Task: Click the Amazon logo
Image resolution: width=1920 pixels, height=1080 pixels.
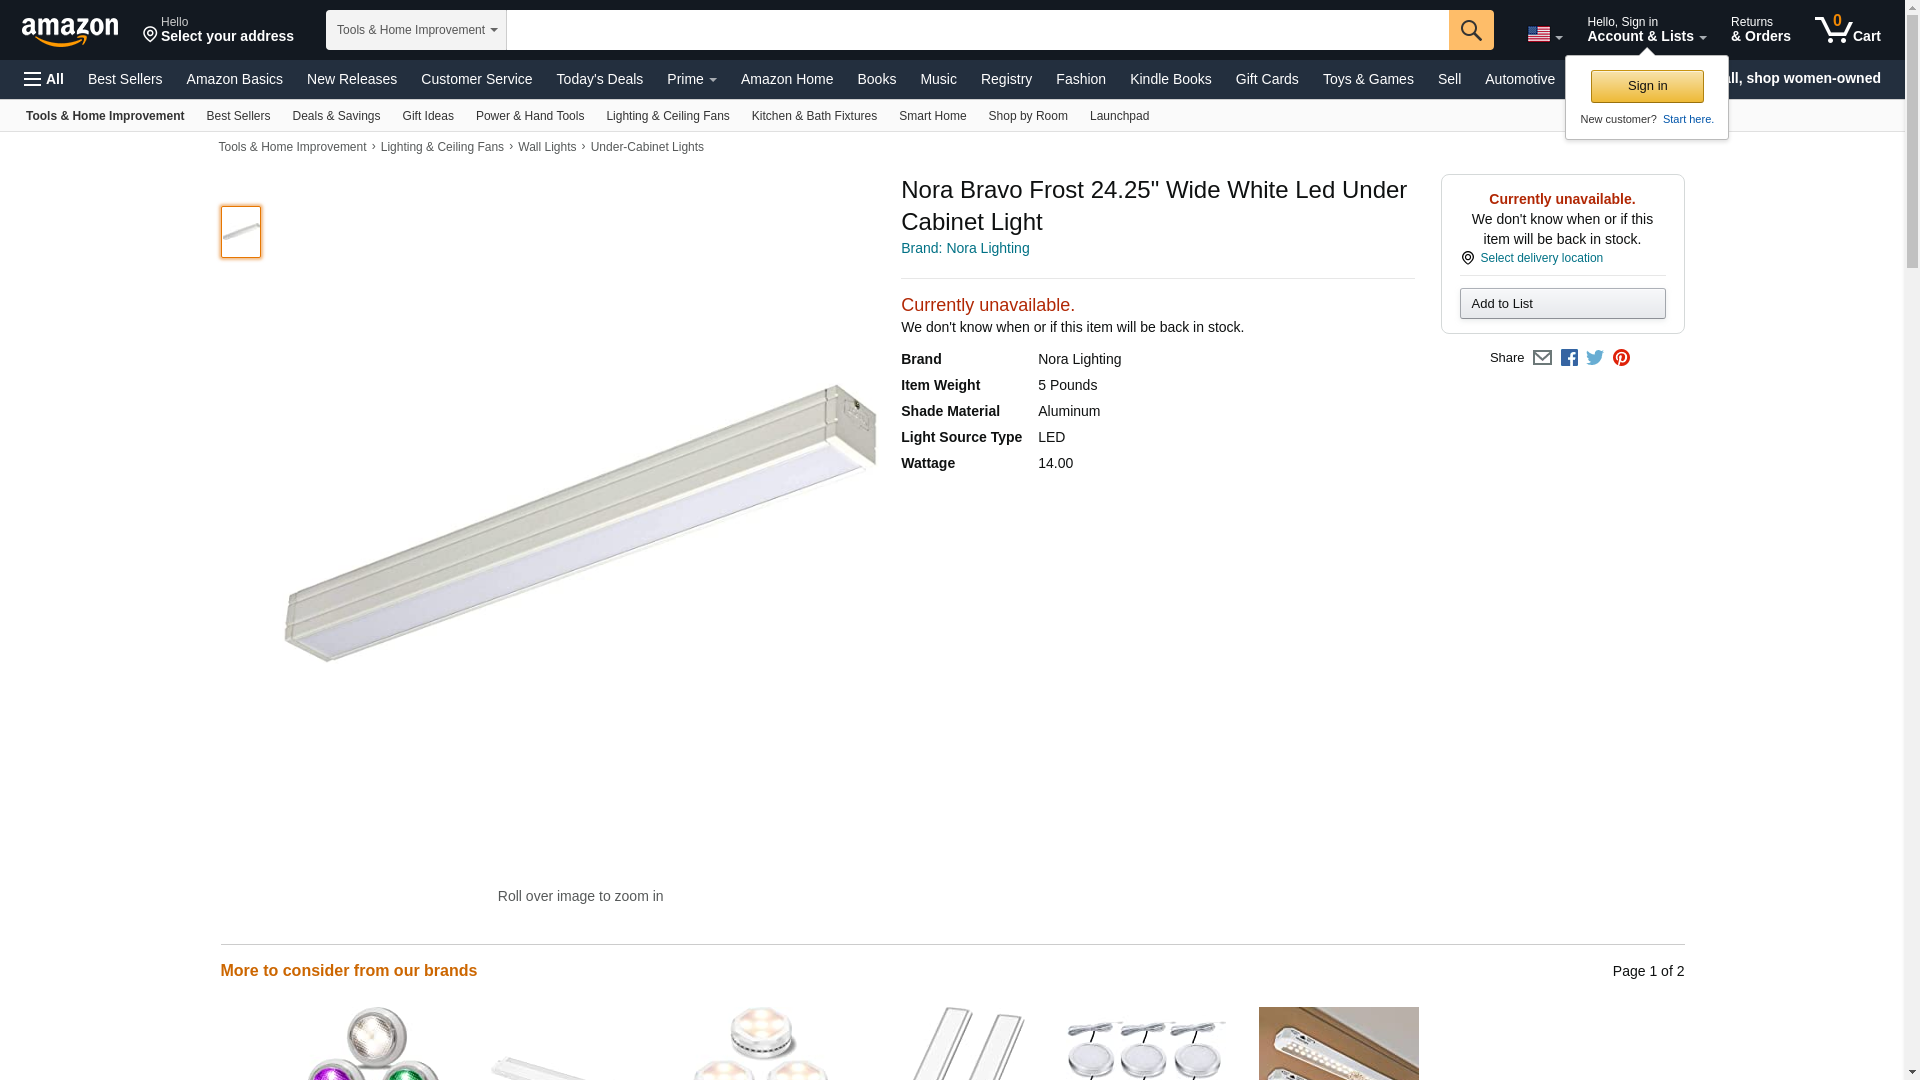Action: pyautogui.click(x=70, y=31)
